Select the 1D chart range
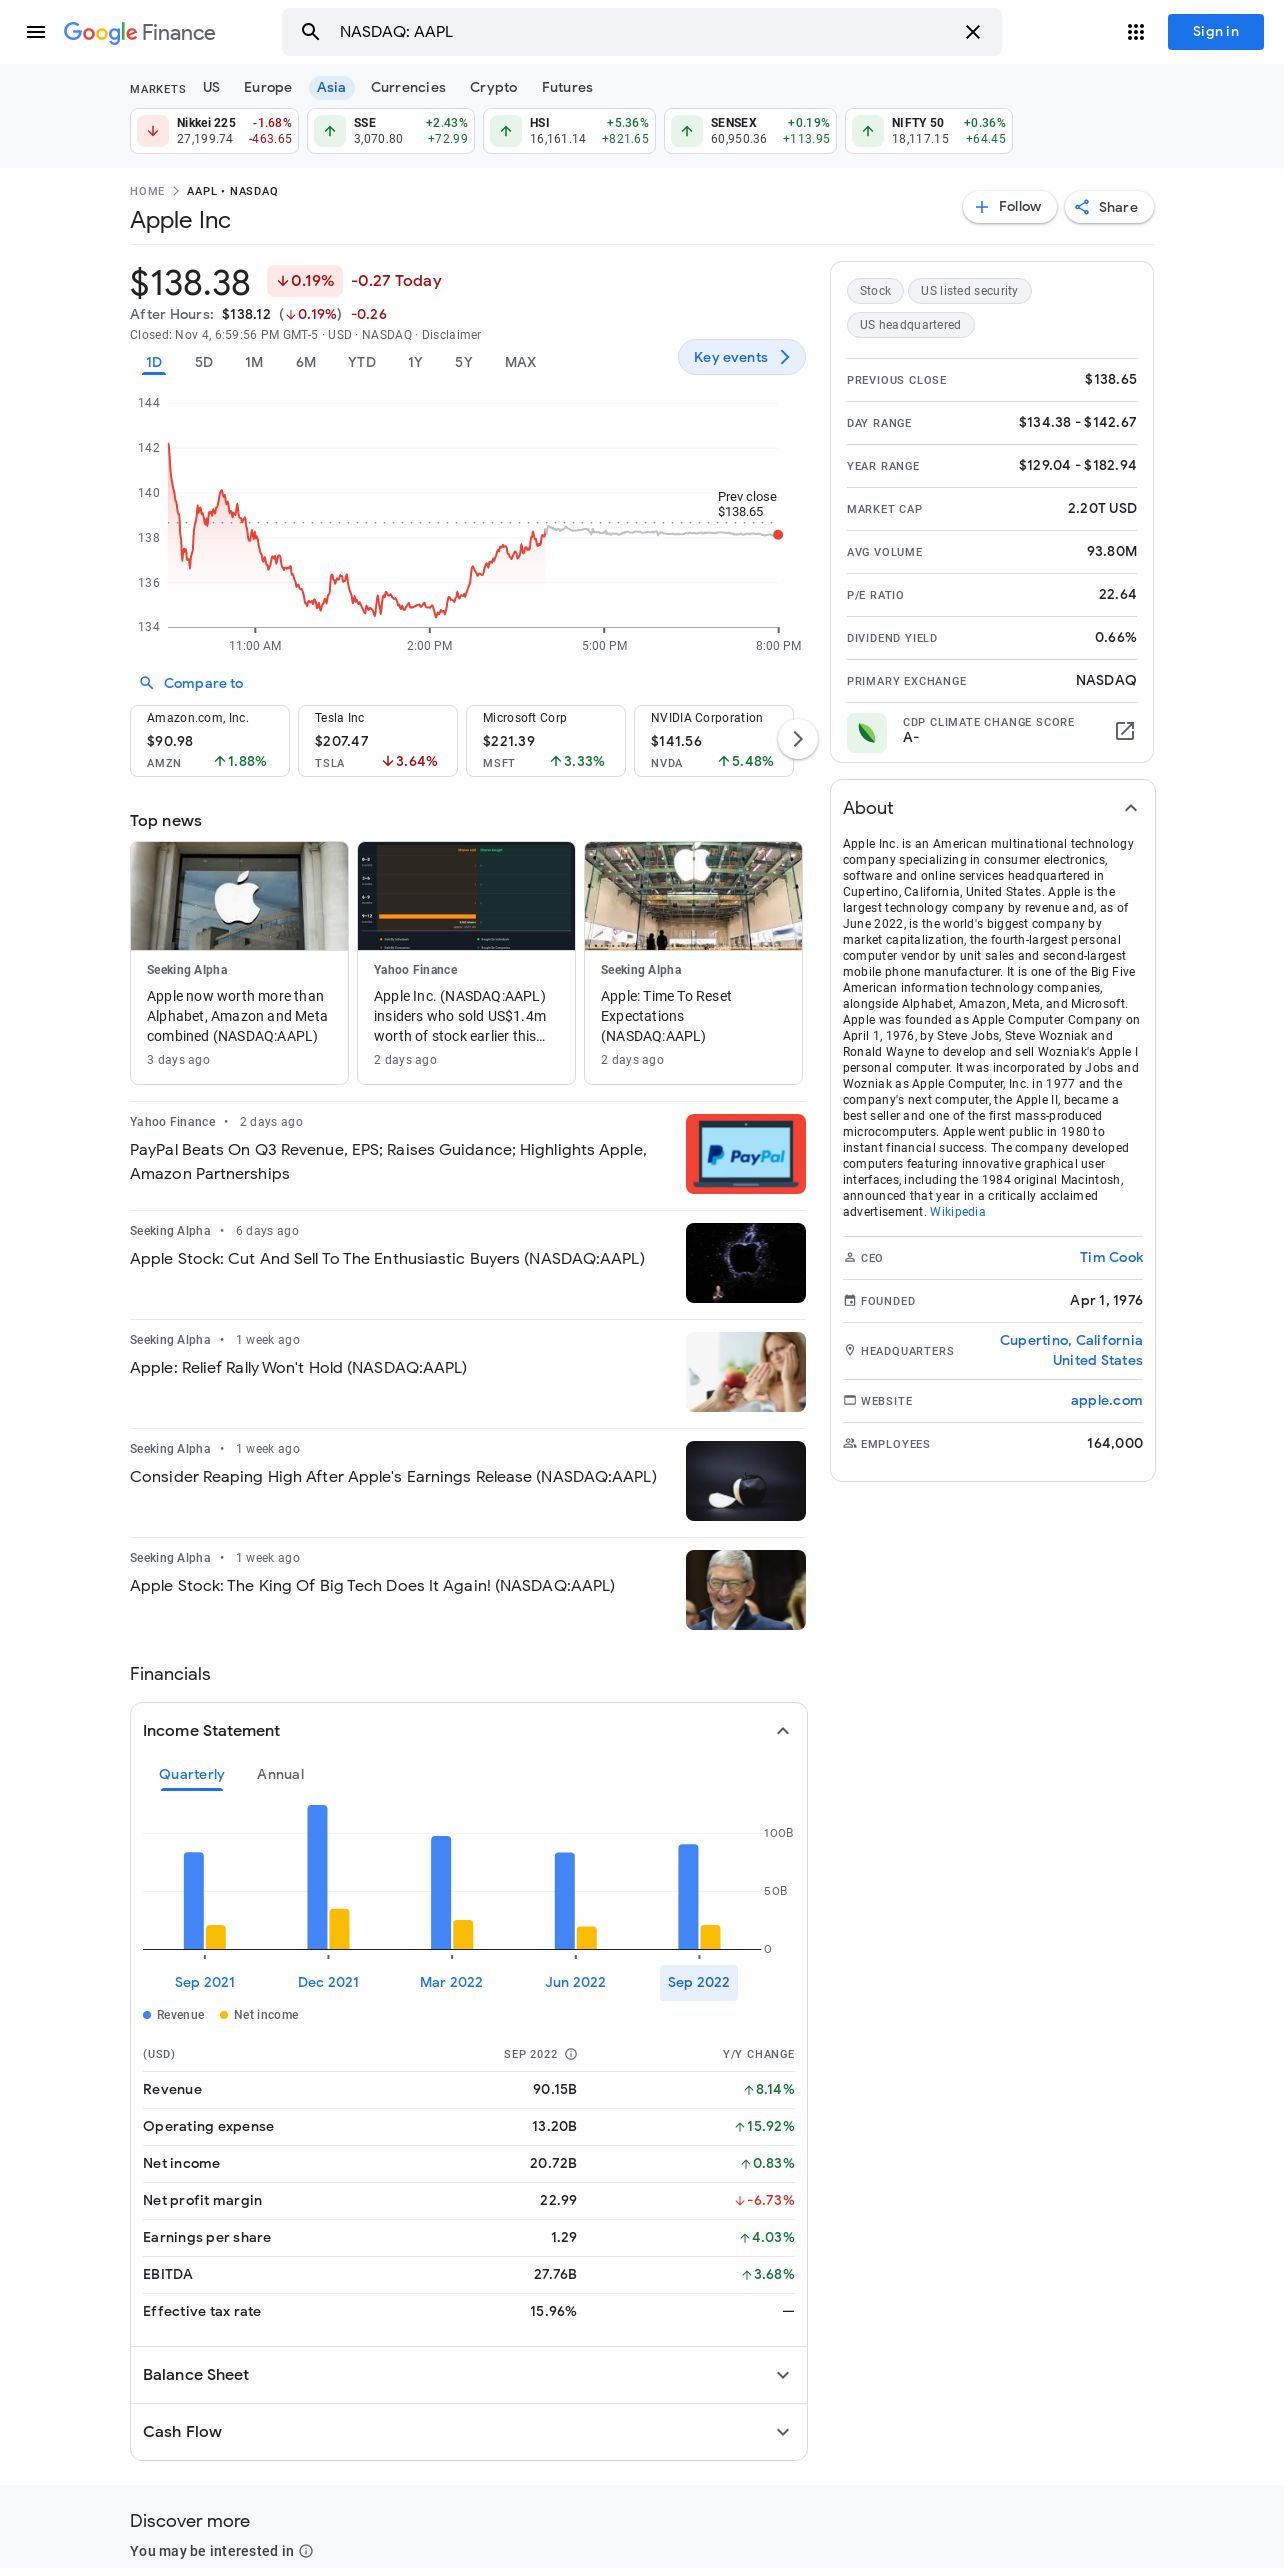1284x2568 pixels. (154, 362)
